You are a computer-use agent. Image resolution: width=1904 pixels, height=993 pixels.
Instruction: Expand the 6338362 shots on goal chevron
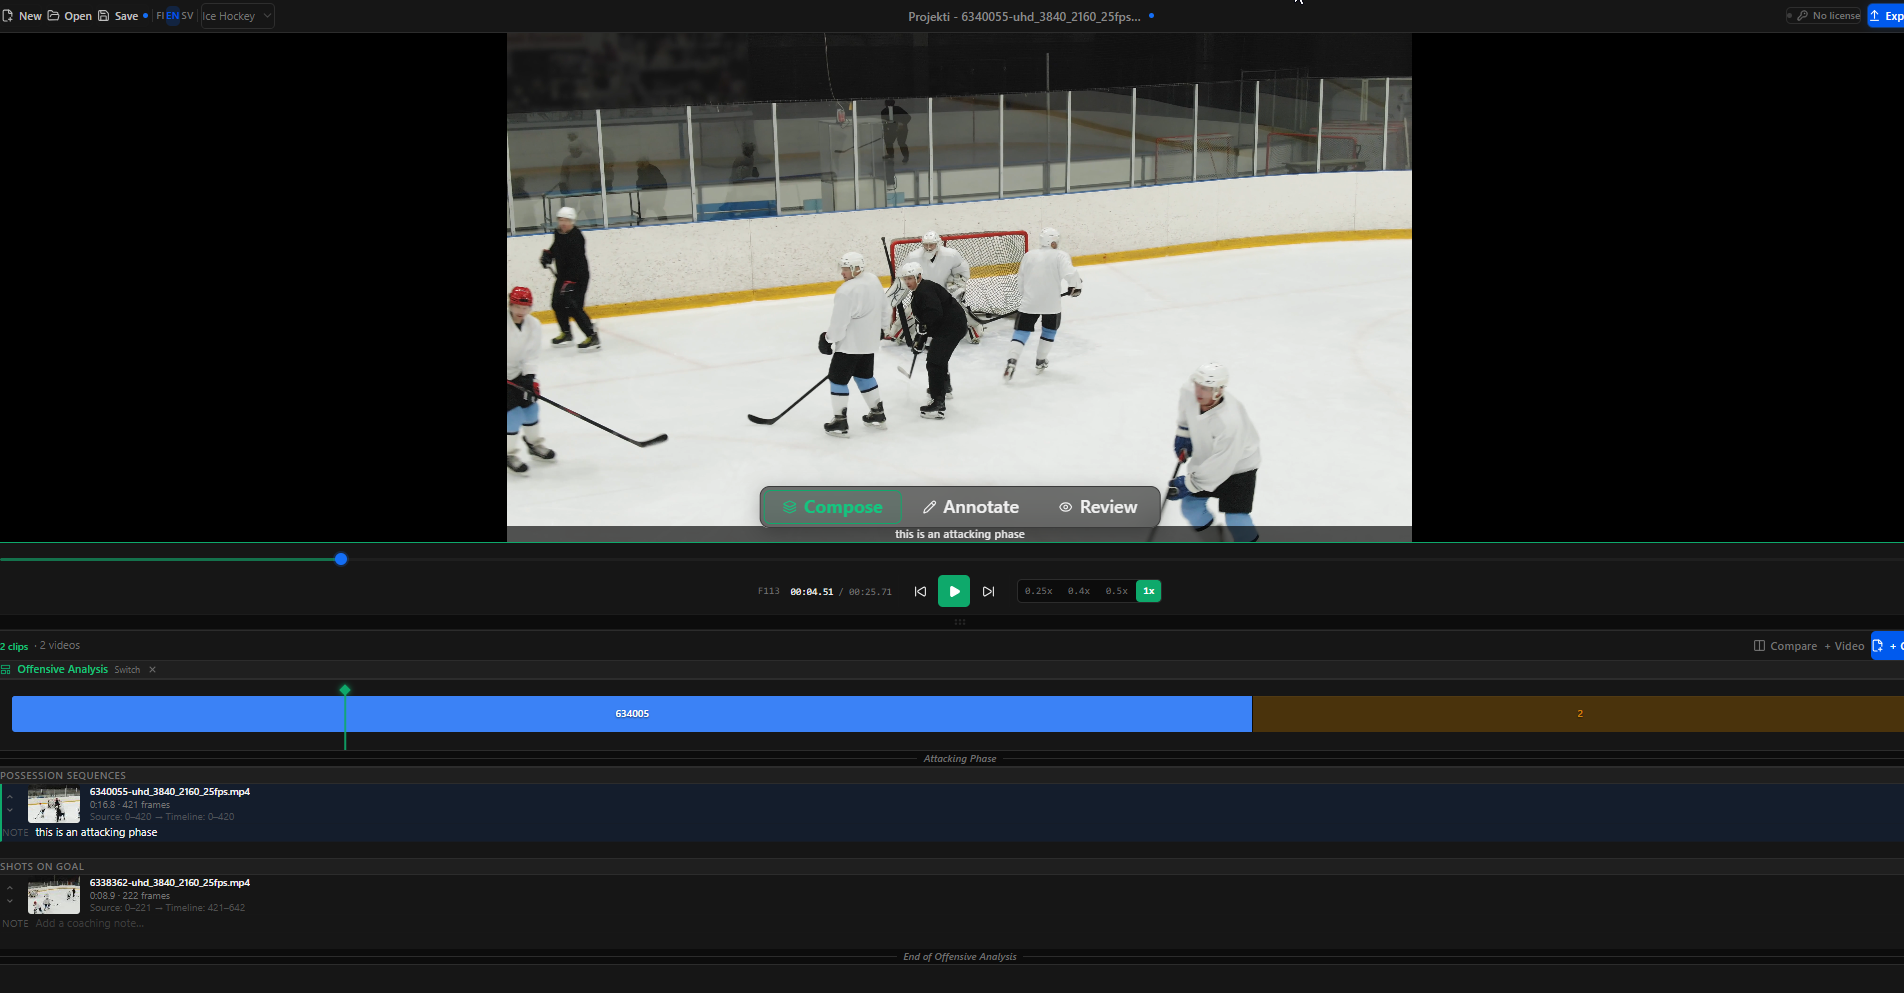[10, 900]
